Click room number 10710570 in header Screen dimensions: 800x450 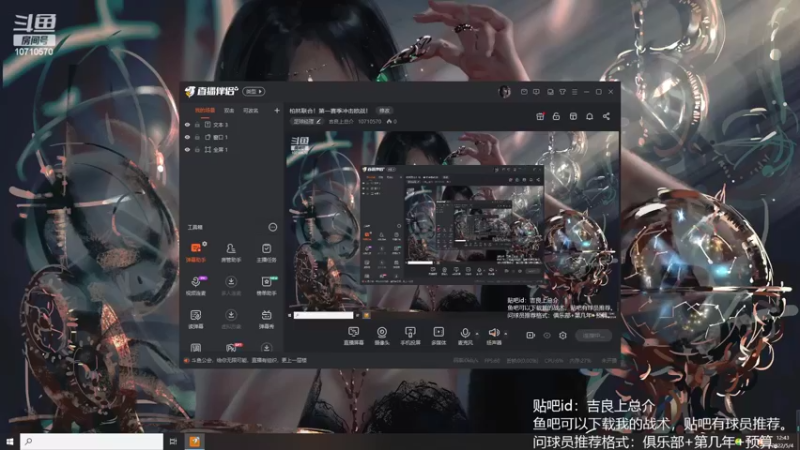pos(369,121)
